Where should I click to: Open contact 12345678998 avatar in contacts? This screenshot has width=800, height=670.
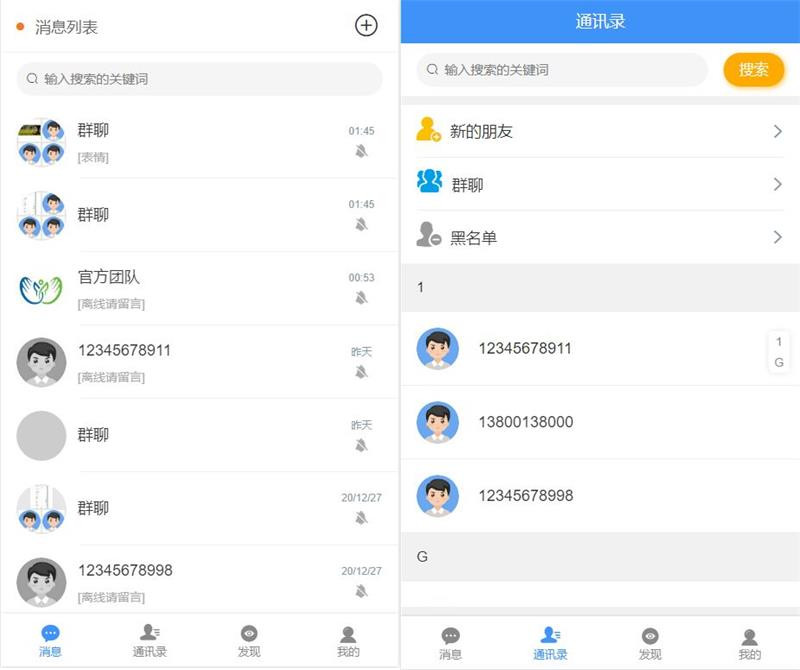coord(438,496)
